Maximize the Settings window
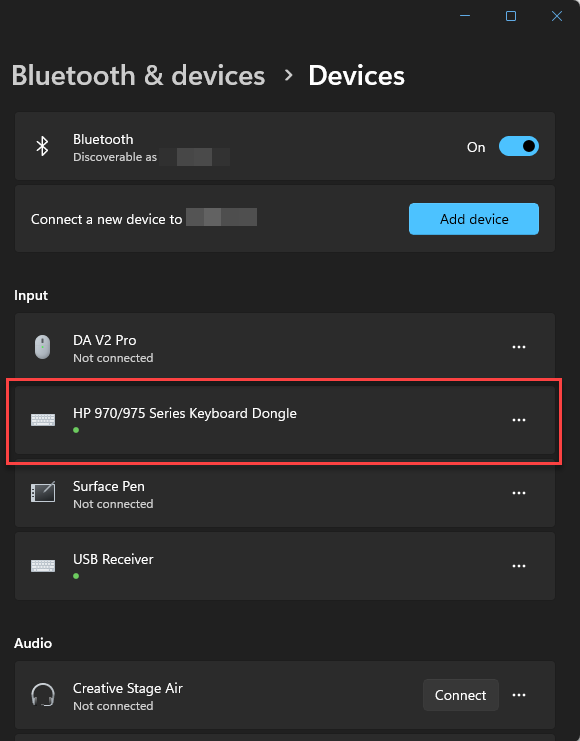This screenshot has height=741, width=580. [511, 16]
